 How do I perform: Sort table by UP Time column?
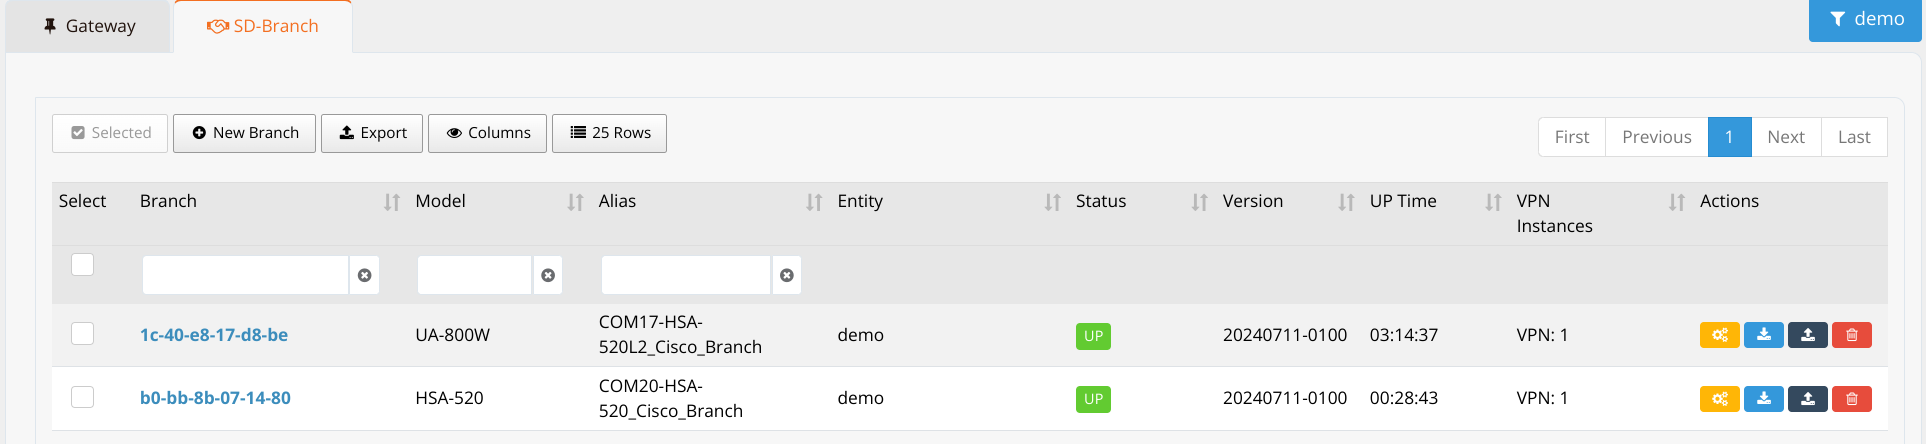pyautogui.click(x=1493, y=202)
